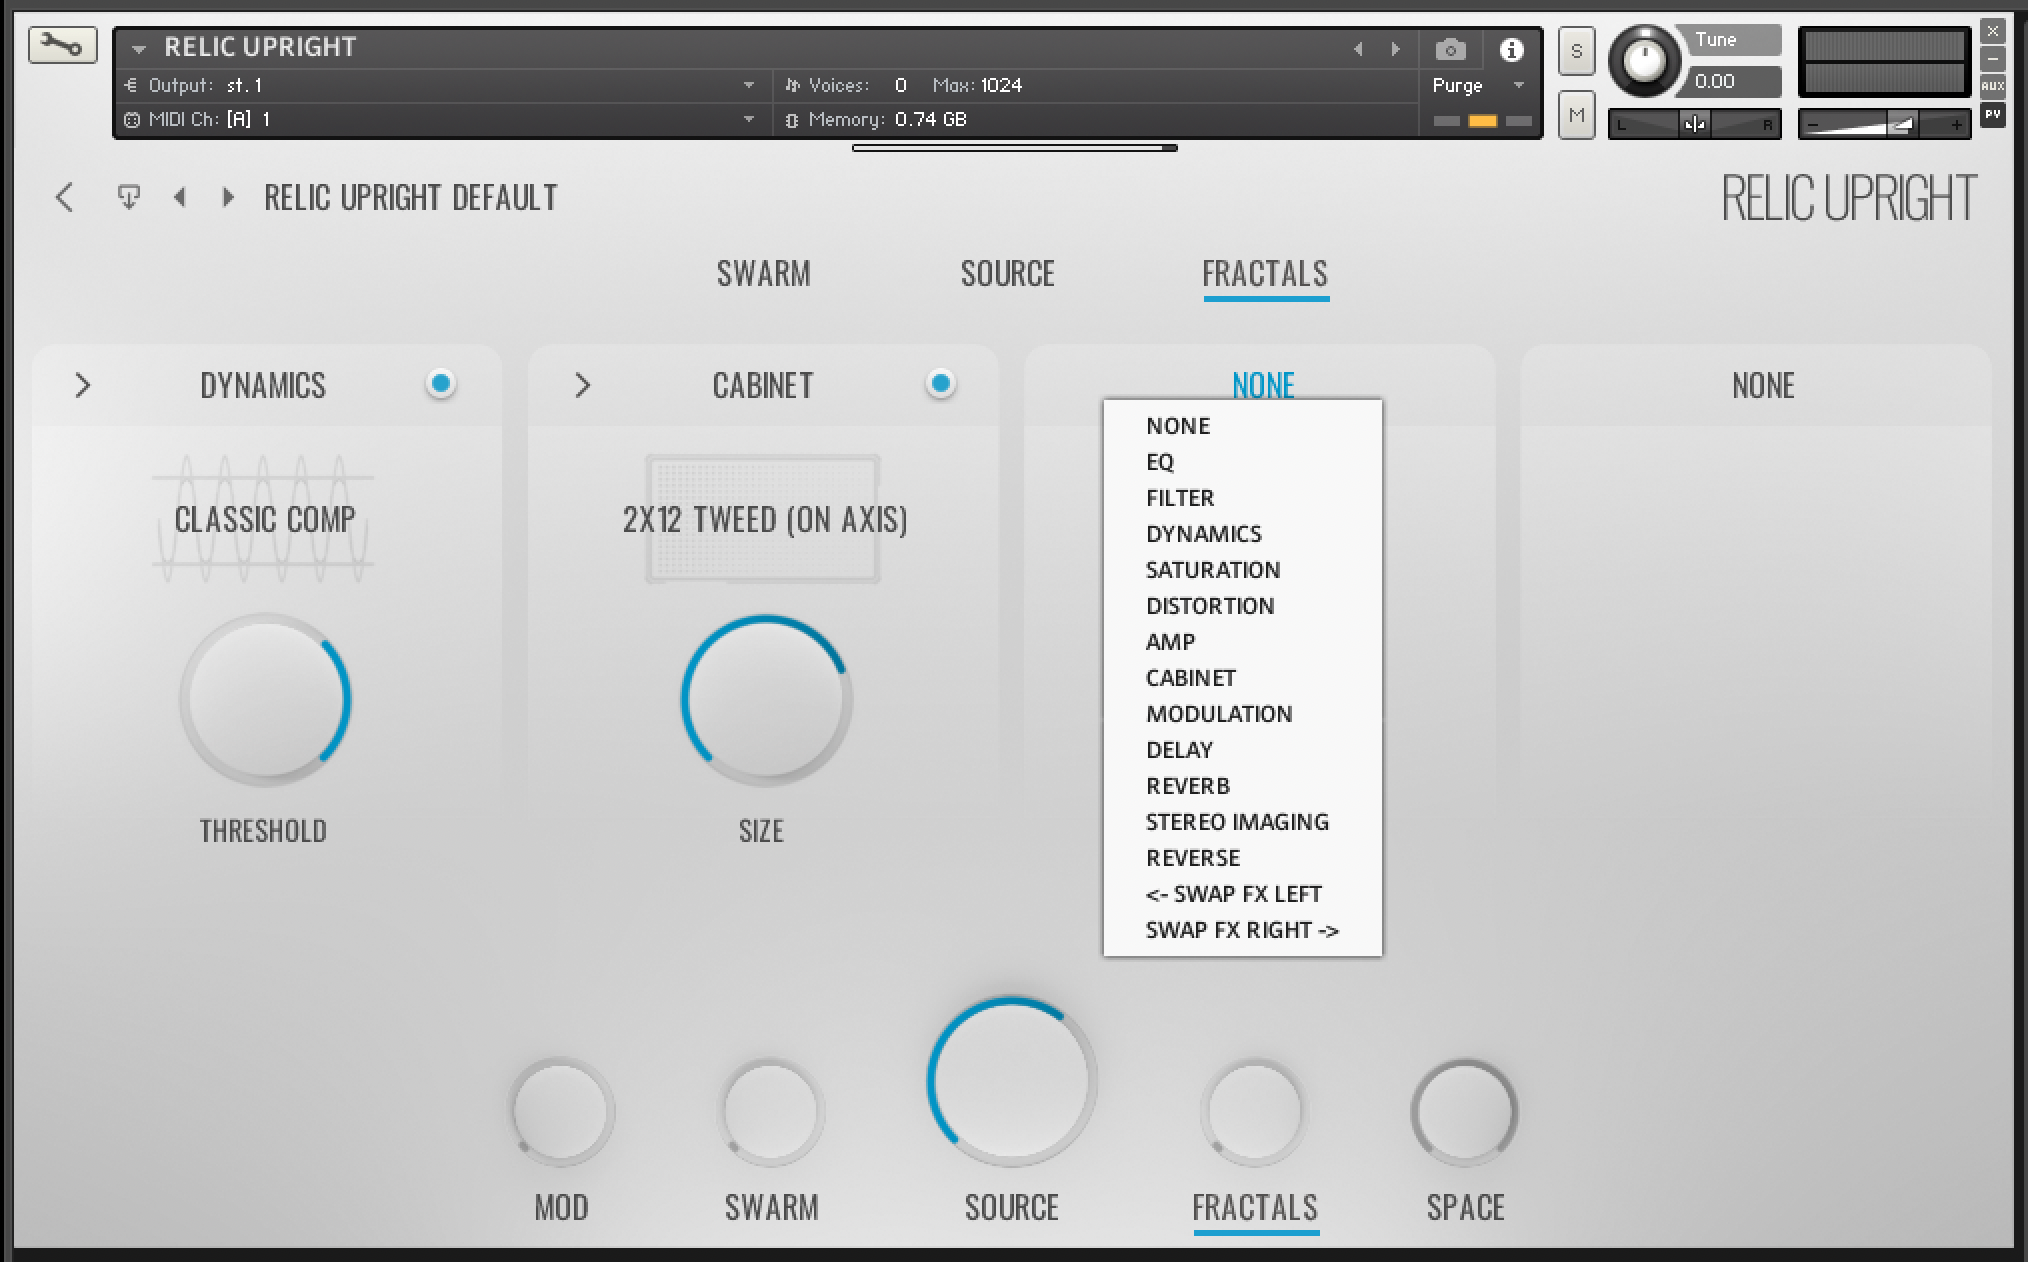Toggle the Cabinet effect power button
Image resolution: width=2028 pixels, height=1262 pixels.
tap(940, 384)
